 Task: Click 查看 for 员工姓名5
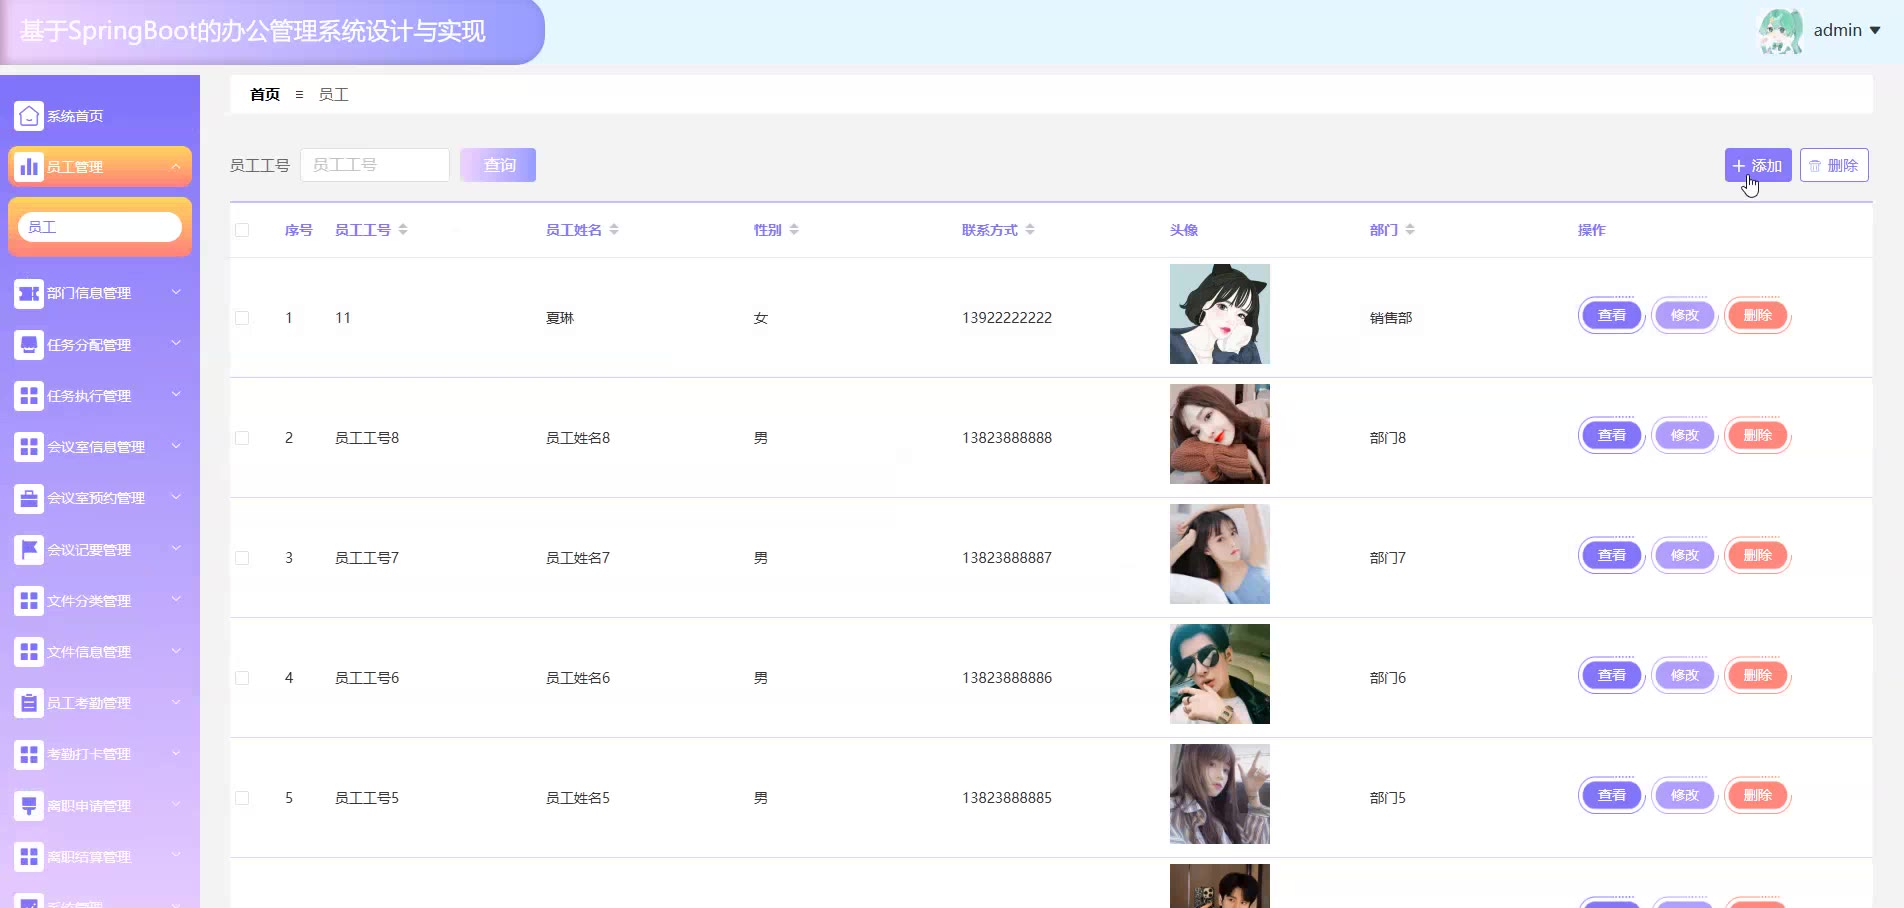pyautogui.click(x=1611, y=796)
